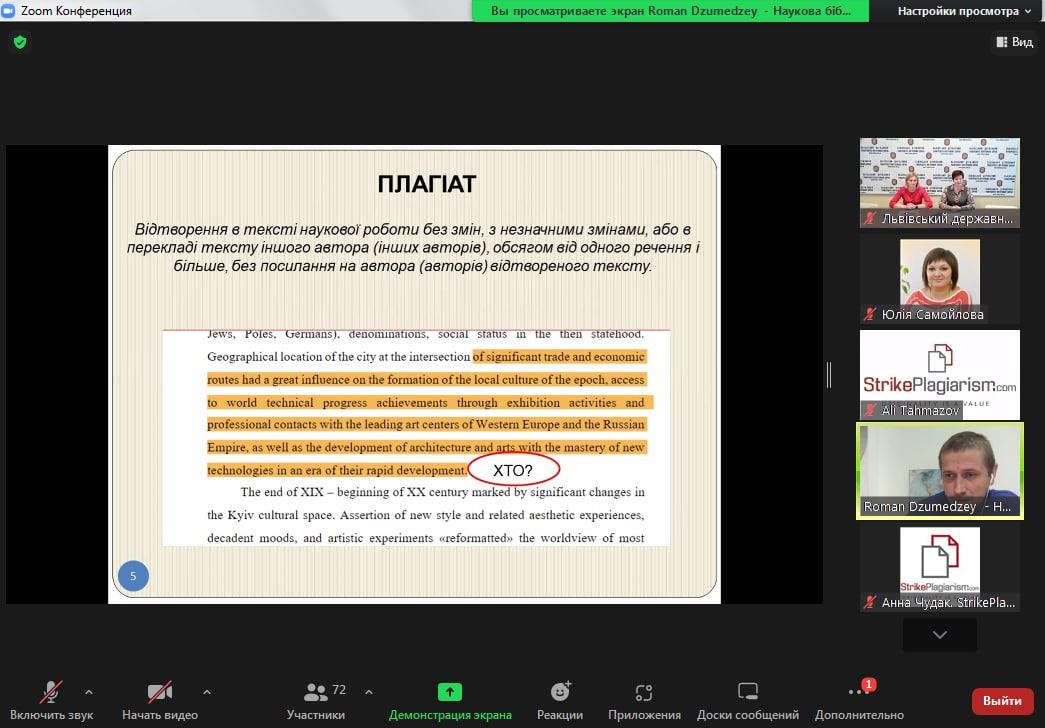
Task: Open the Приложения apps panel
Action: point(644,699)
